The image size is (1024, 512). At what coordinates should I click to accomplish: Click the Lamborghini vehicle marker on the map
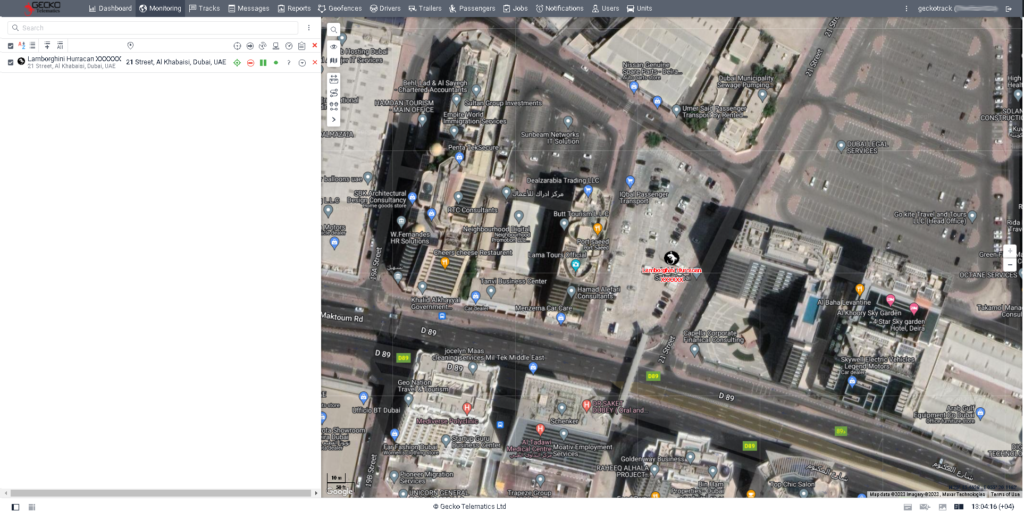point(671,258)
